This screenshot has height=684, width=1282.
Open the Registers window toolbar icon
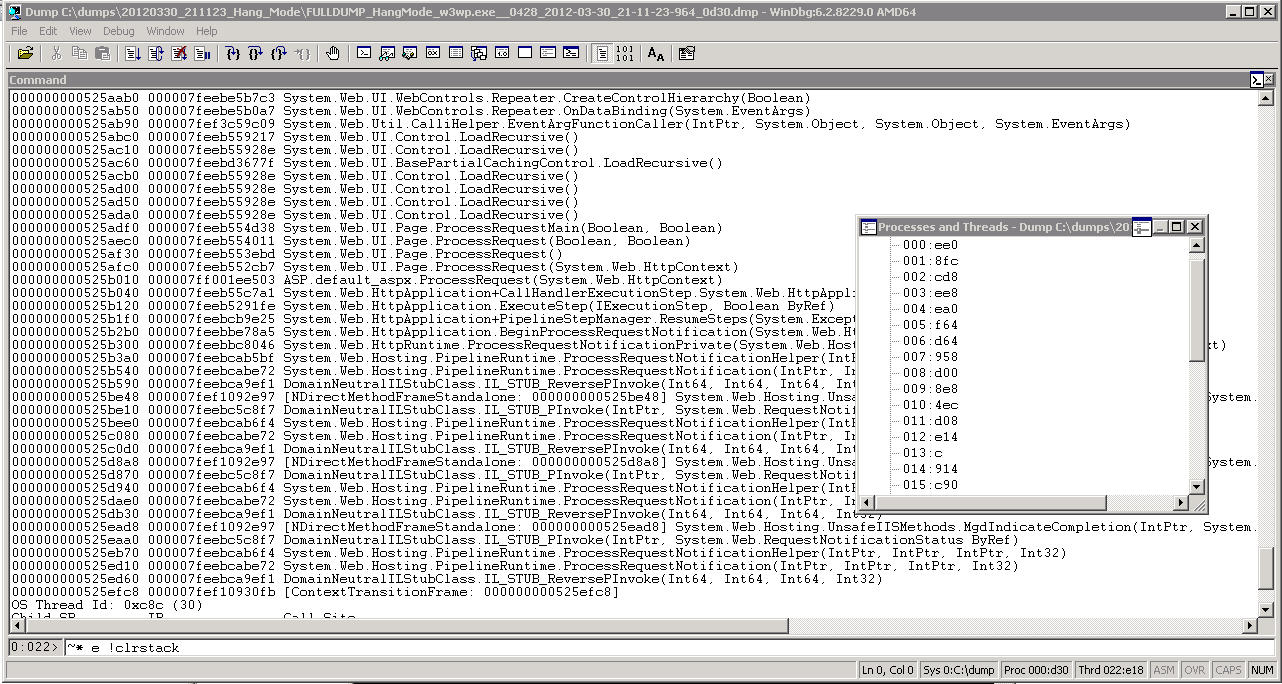click(433, 53)
